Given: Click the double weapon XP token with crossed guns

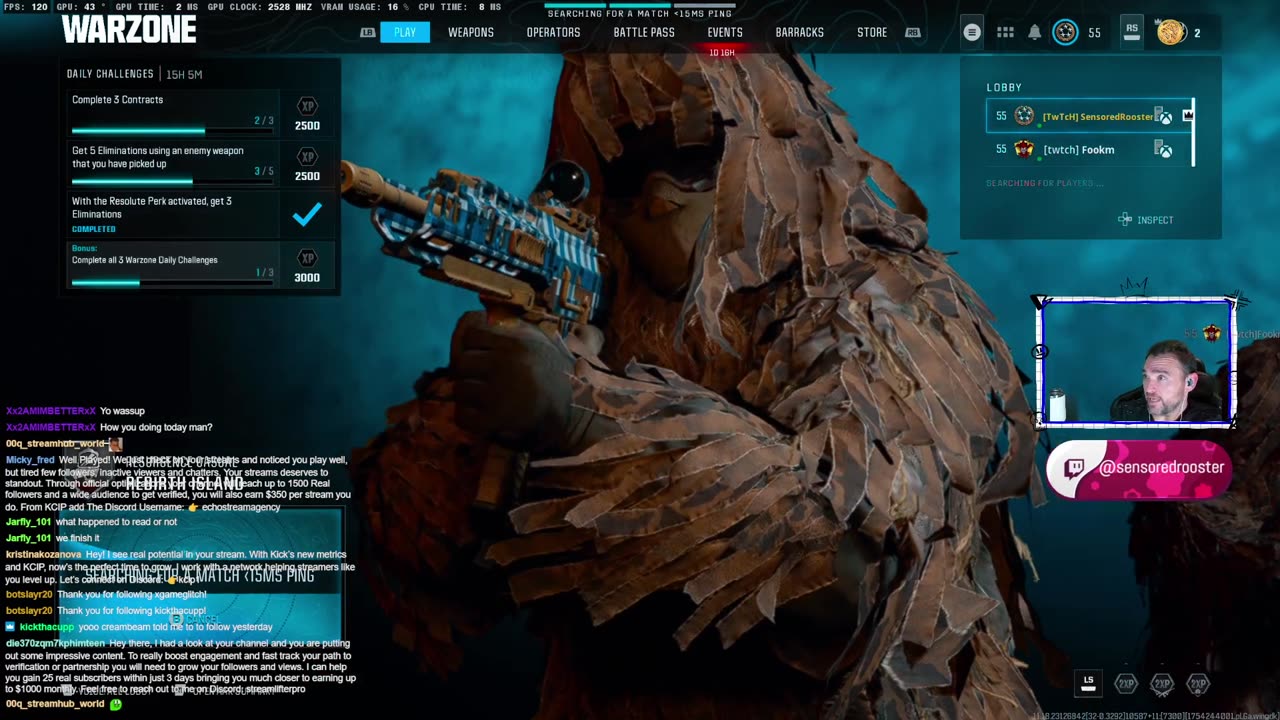Looking at the screenshot, I should 1162,684.
